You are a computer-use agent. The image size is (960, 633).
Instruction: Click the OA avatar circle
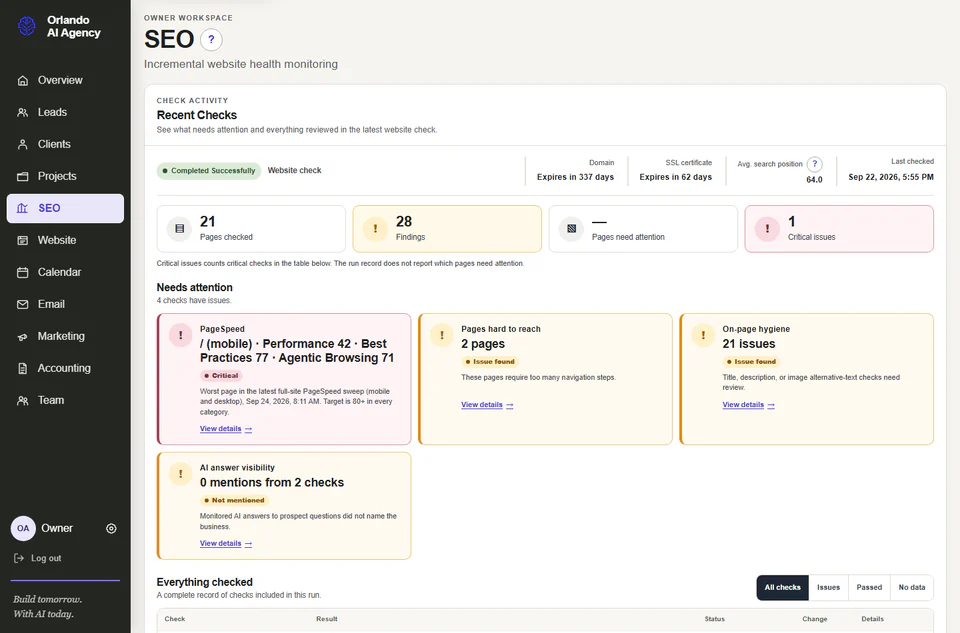click(x=23, y=528)
